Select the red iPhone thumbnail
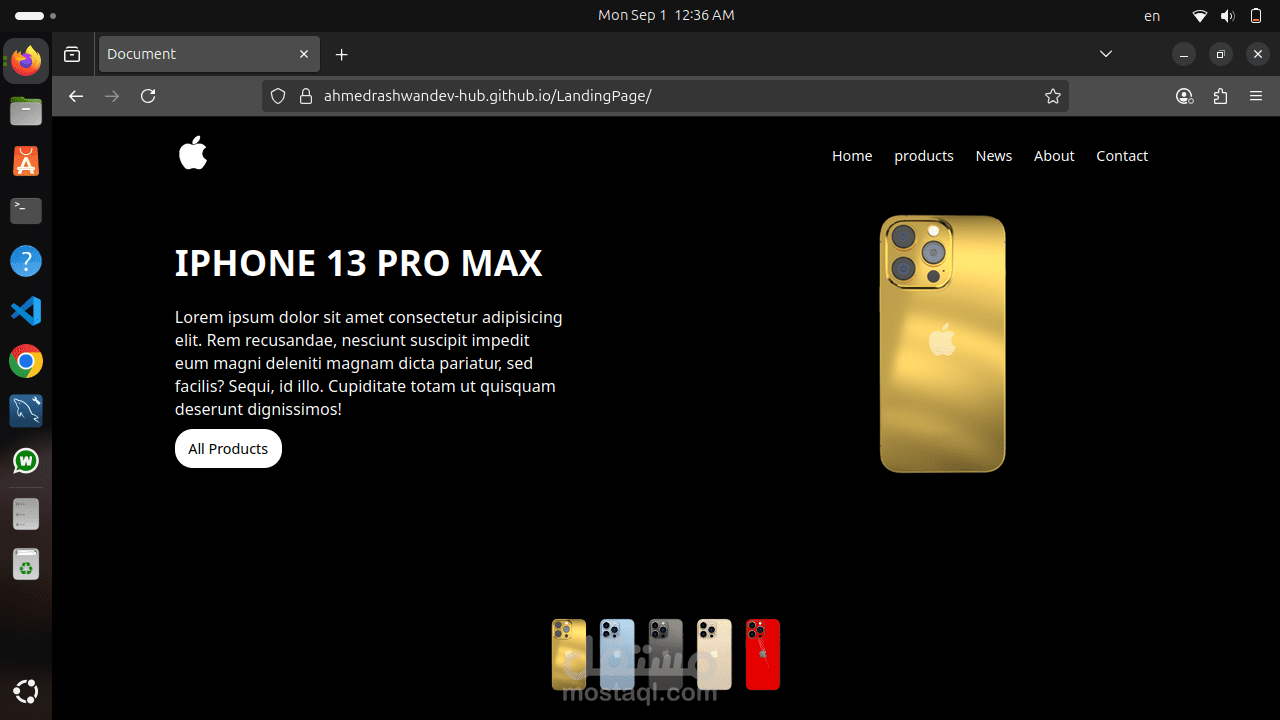The height and width of the screenshot is (720, 1280). [763, 655]
